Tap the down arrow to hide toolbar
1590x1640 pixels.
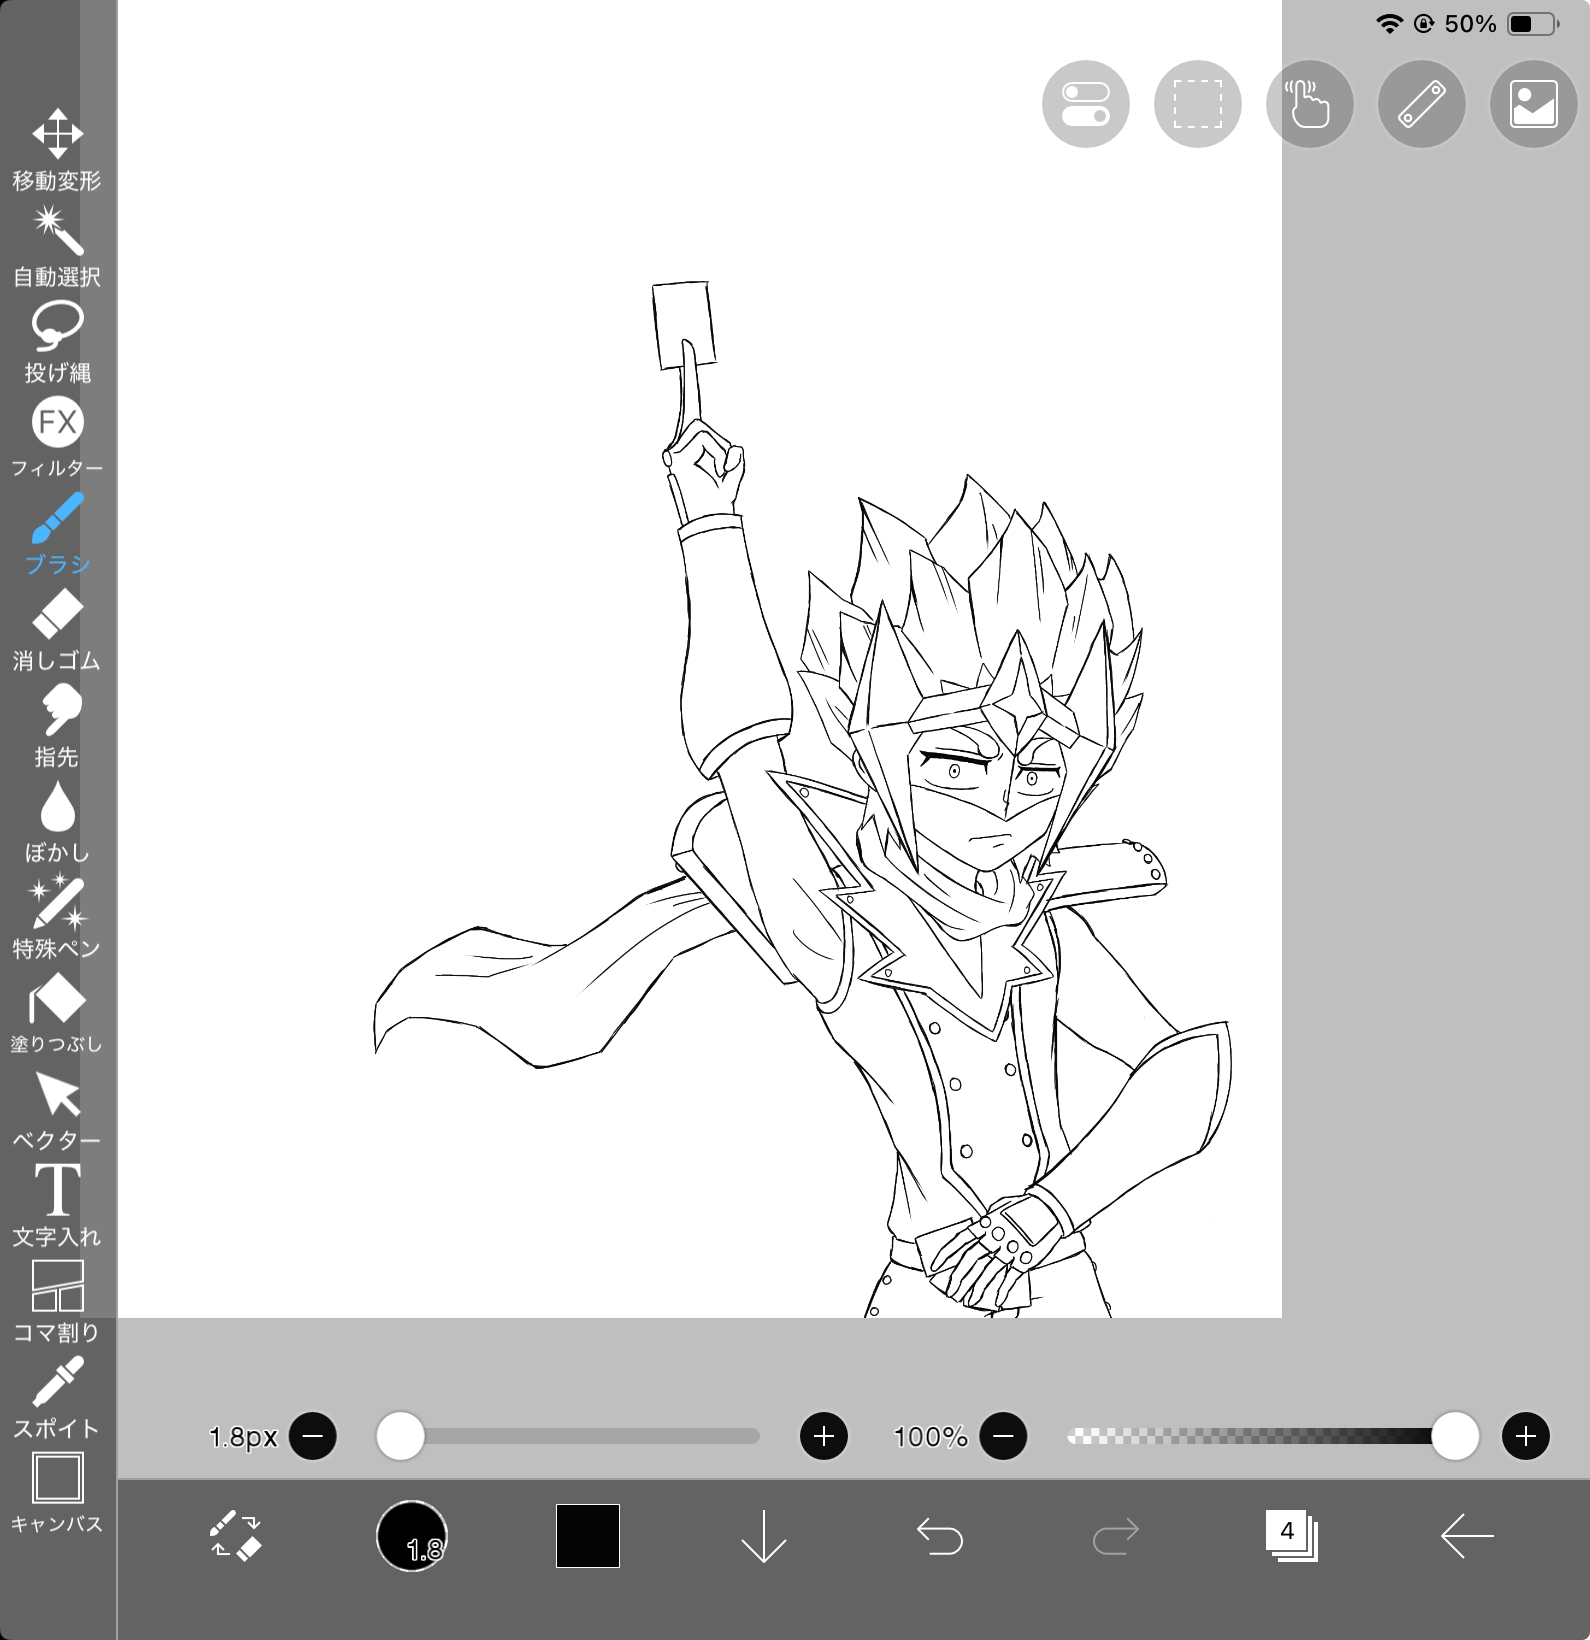764,1536
